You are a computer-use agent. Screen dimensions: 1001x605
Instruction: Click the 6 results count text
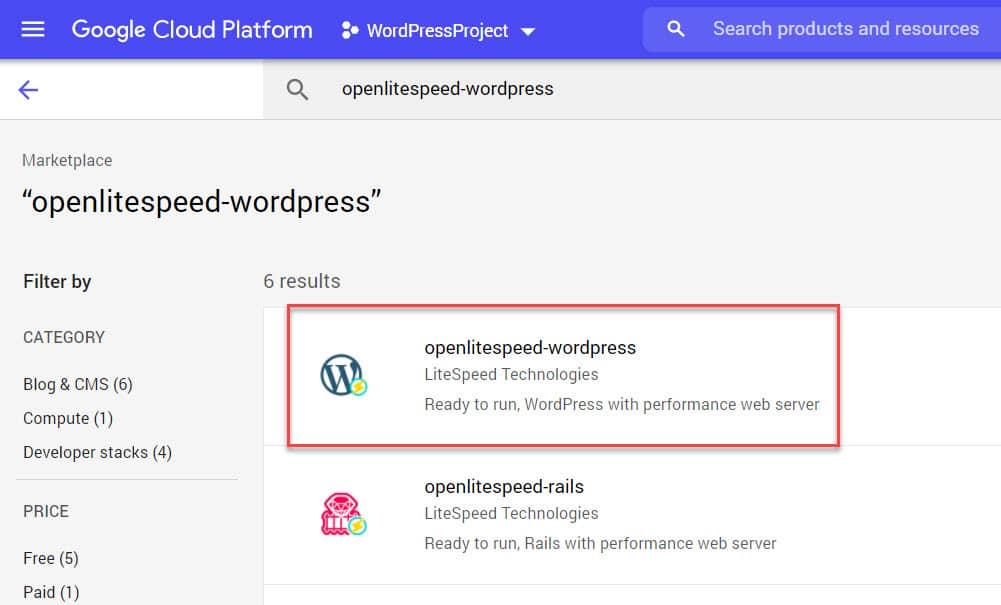click(302, 281)
